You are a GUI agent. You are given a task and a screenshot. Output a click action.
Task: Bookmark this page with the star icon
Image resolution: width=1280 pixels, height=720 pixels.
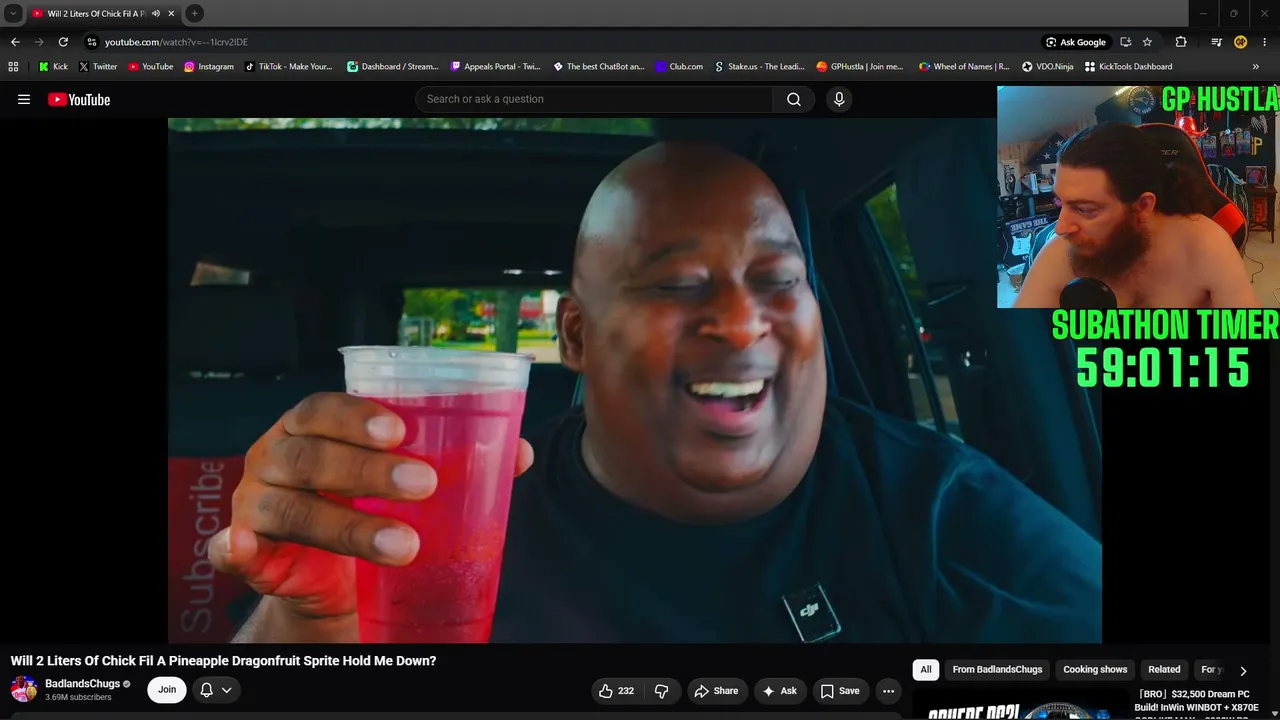1147,42
